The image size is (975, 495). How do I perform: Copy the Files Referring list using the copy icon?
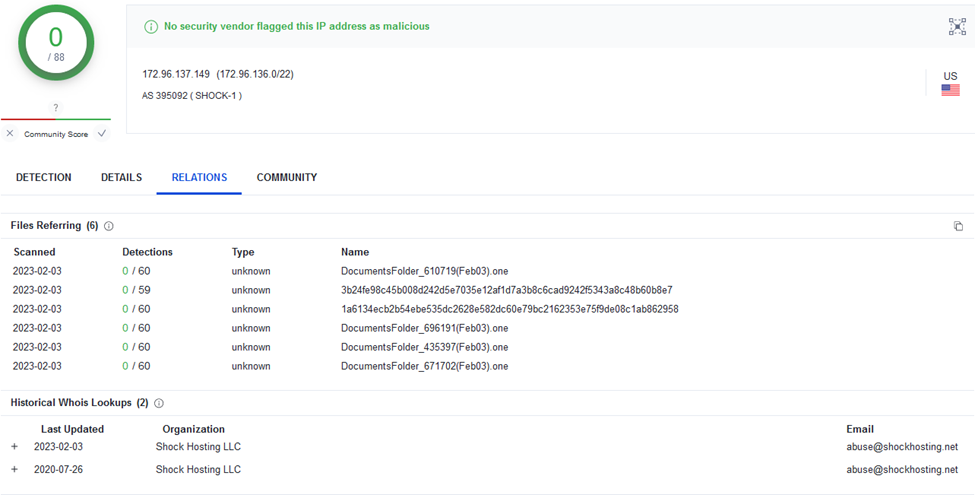(958, 226)
